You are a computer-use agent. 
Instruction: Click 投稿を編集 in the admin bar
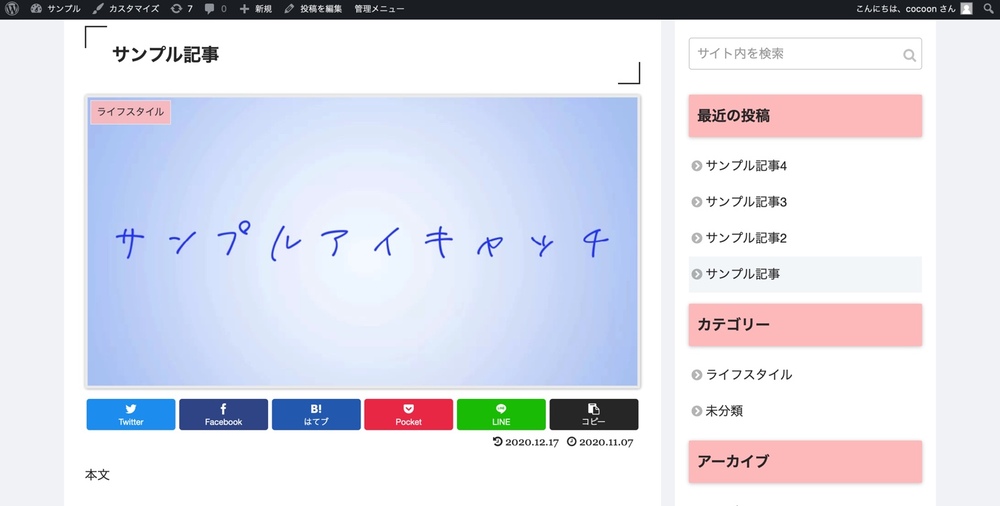click(x=313, y=9)
